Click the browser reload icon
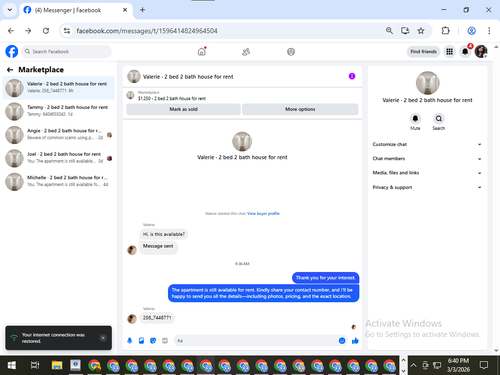Viewport: 500px width, 375px height. click(x=46, y=31)
